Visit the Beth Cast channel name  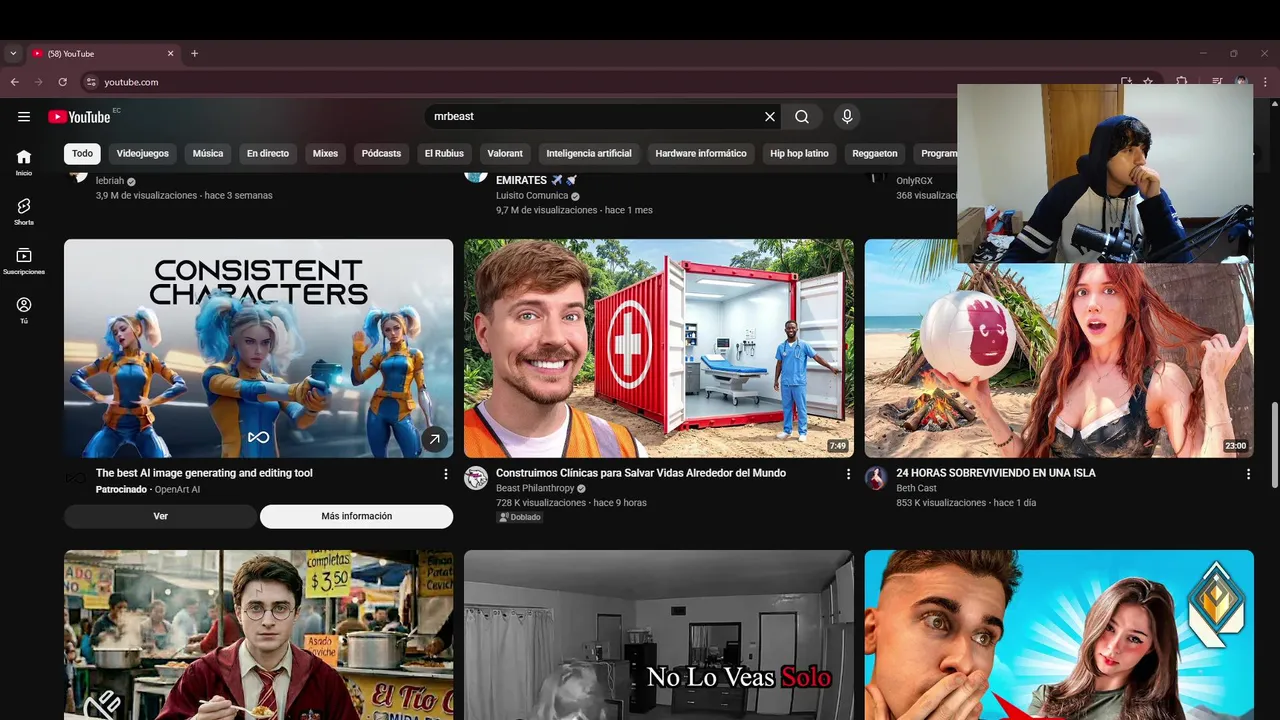[x=916, y=489]
